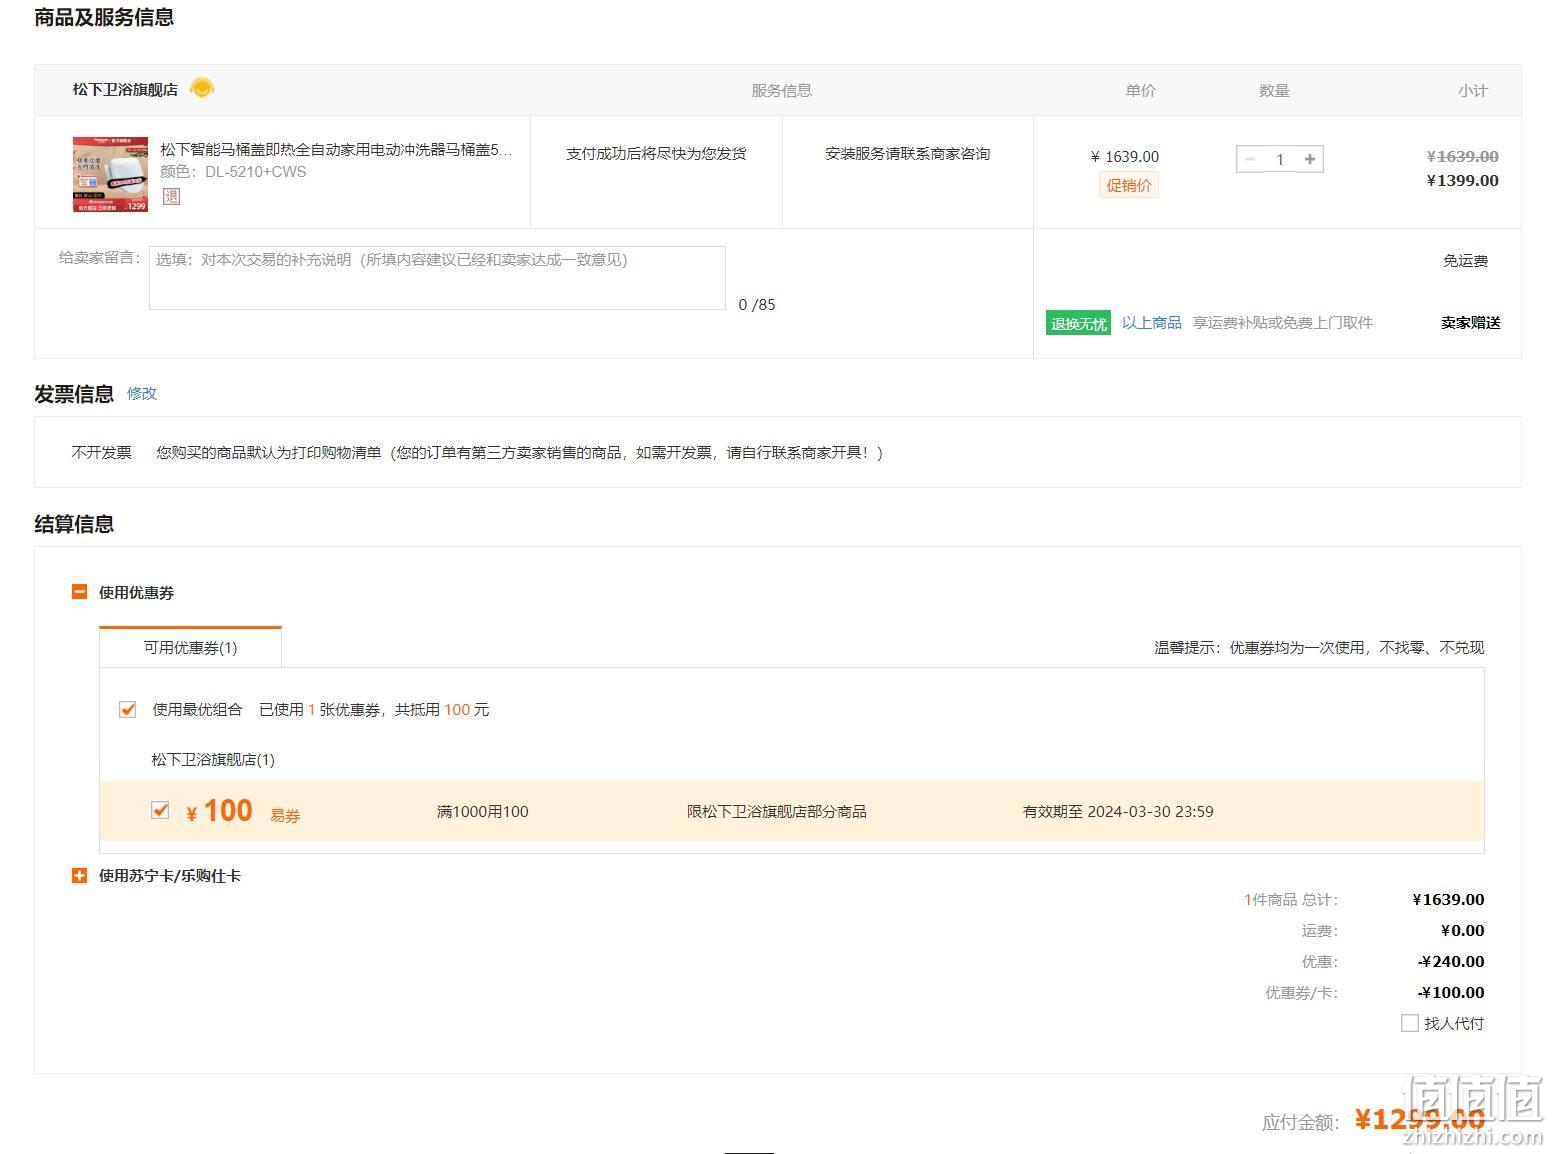This screenshot has width=1552, height=1154.
Task: Click the green 退换无忧 badge
Action: pos(1078,323)
